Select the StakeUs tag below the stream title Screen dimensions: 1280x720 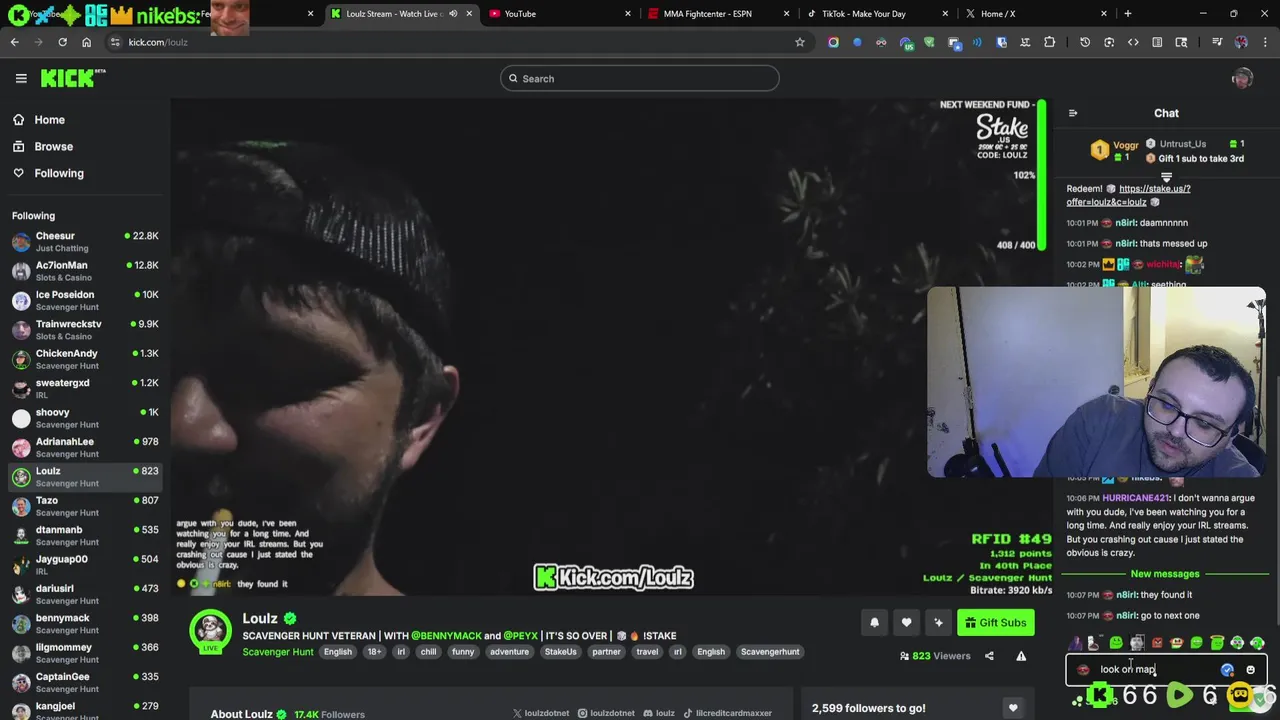tap(560, 652)
